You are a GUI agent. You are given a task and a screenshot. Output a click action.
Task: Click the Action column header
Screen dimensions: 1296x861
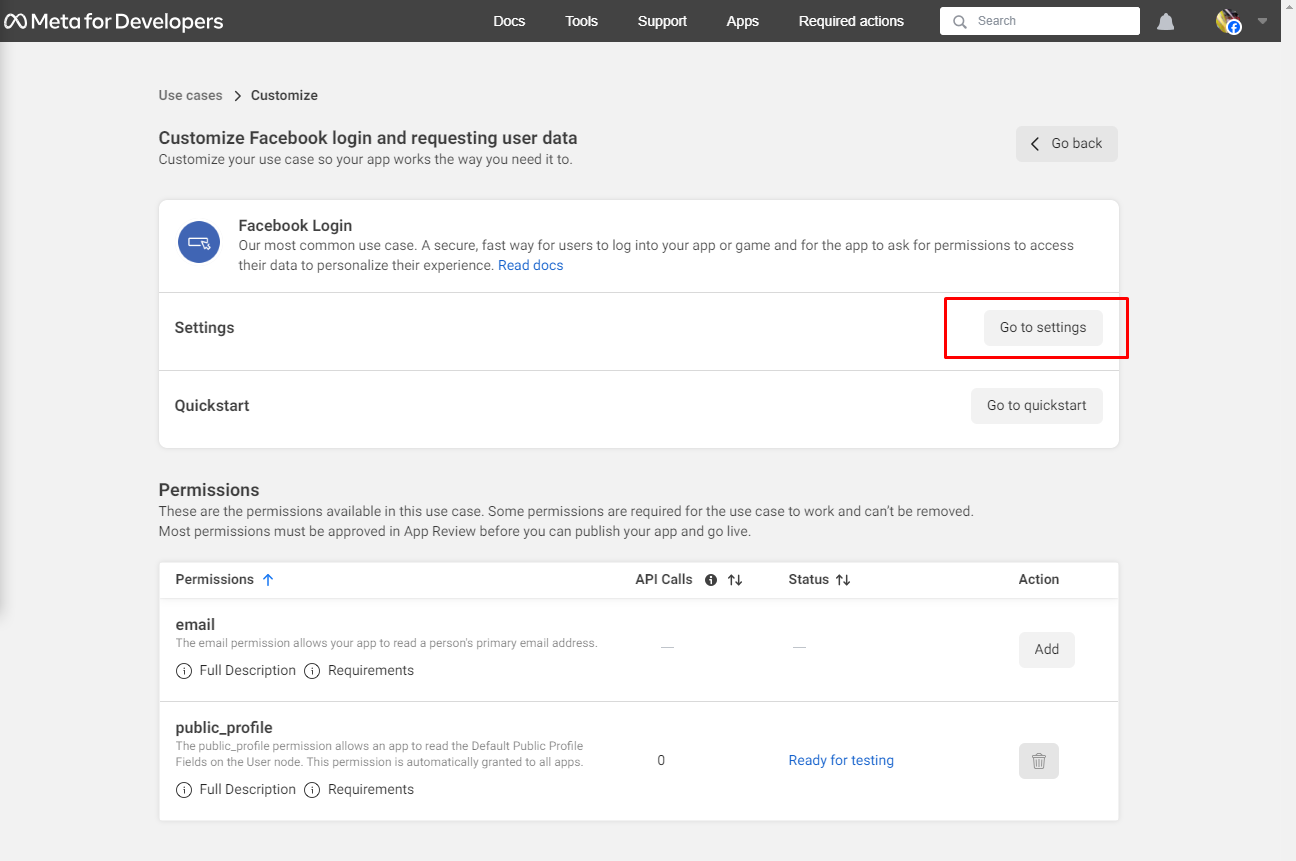coord(1039,580)
